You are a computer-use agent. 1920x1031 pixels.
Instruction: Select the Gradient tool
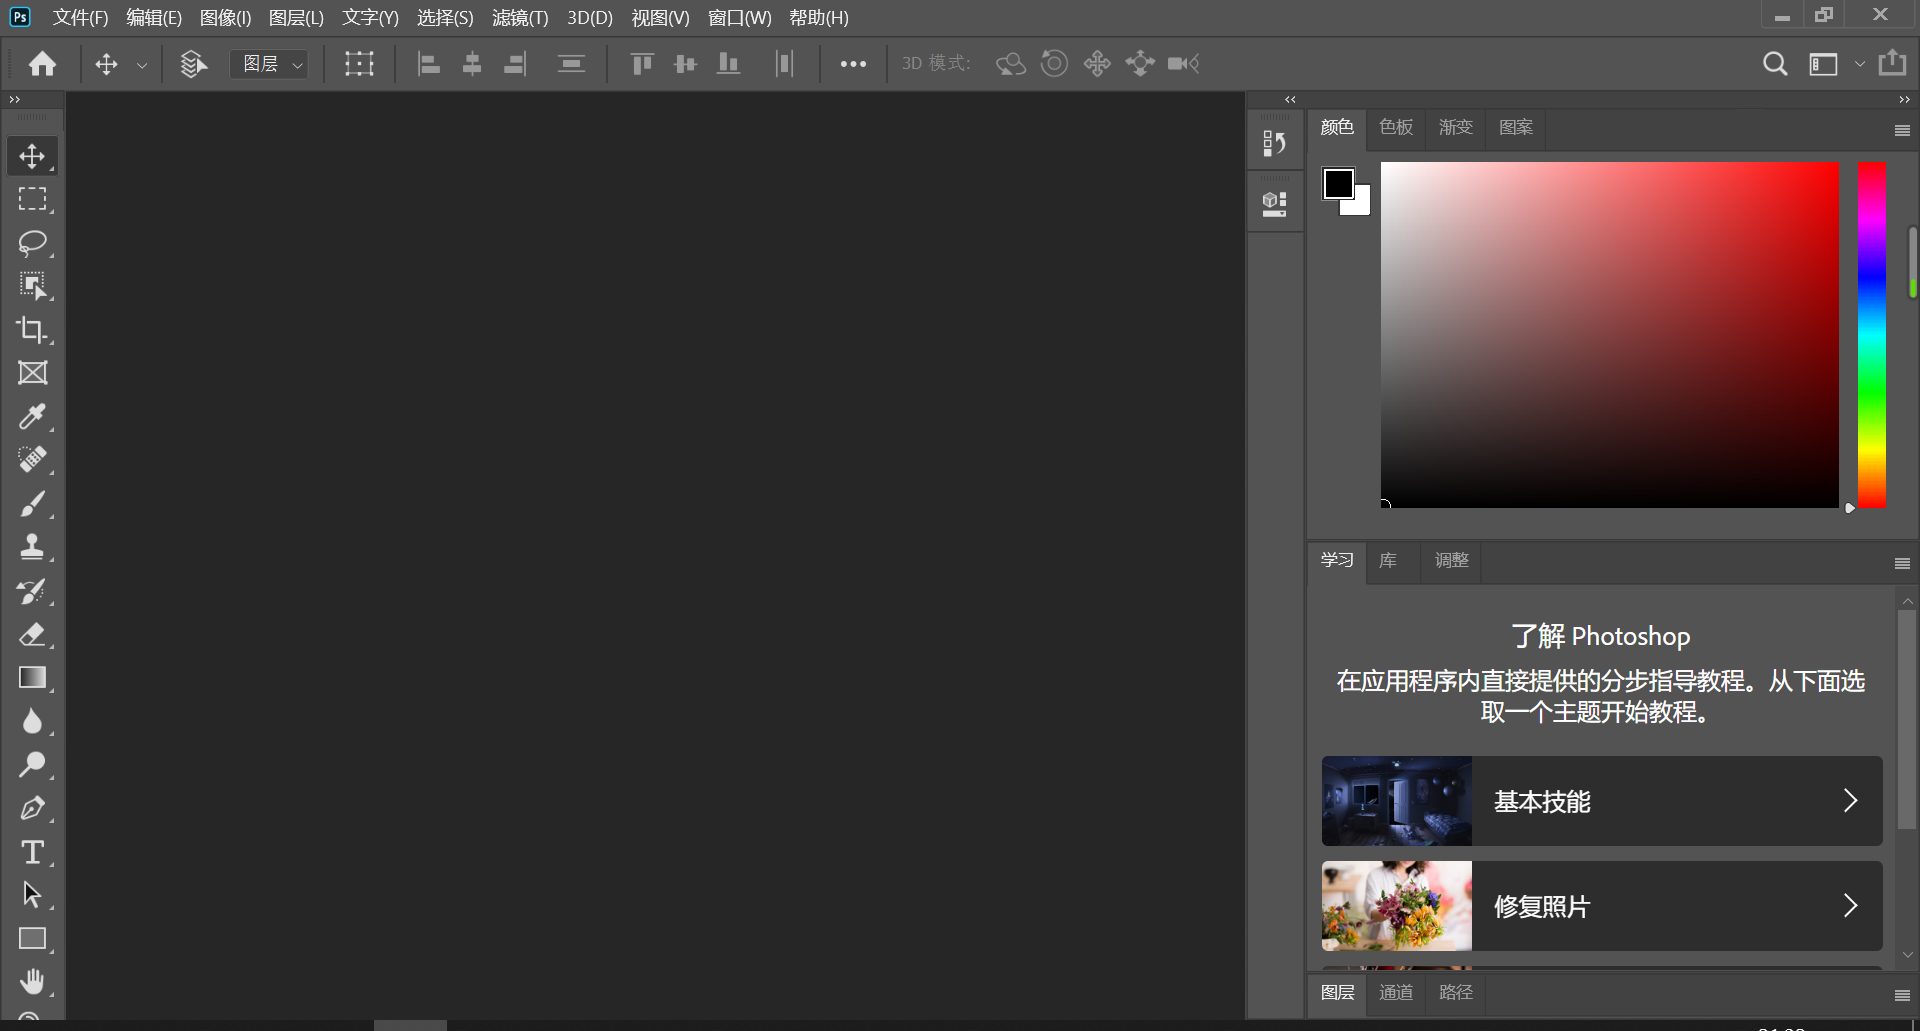(x=32, y=678)
